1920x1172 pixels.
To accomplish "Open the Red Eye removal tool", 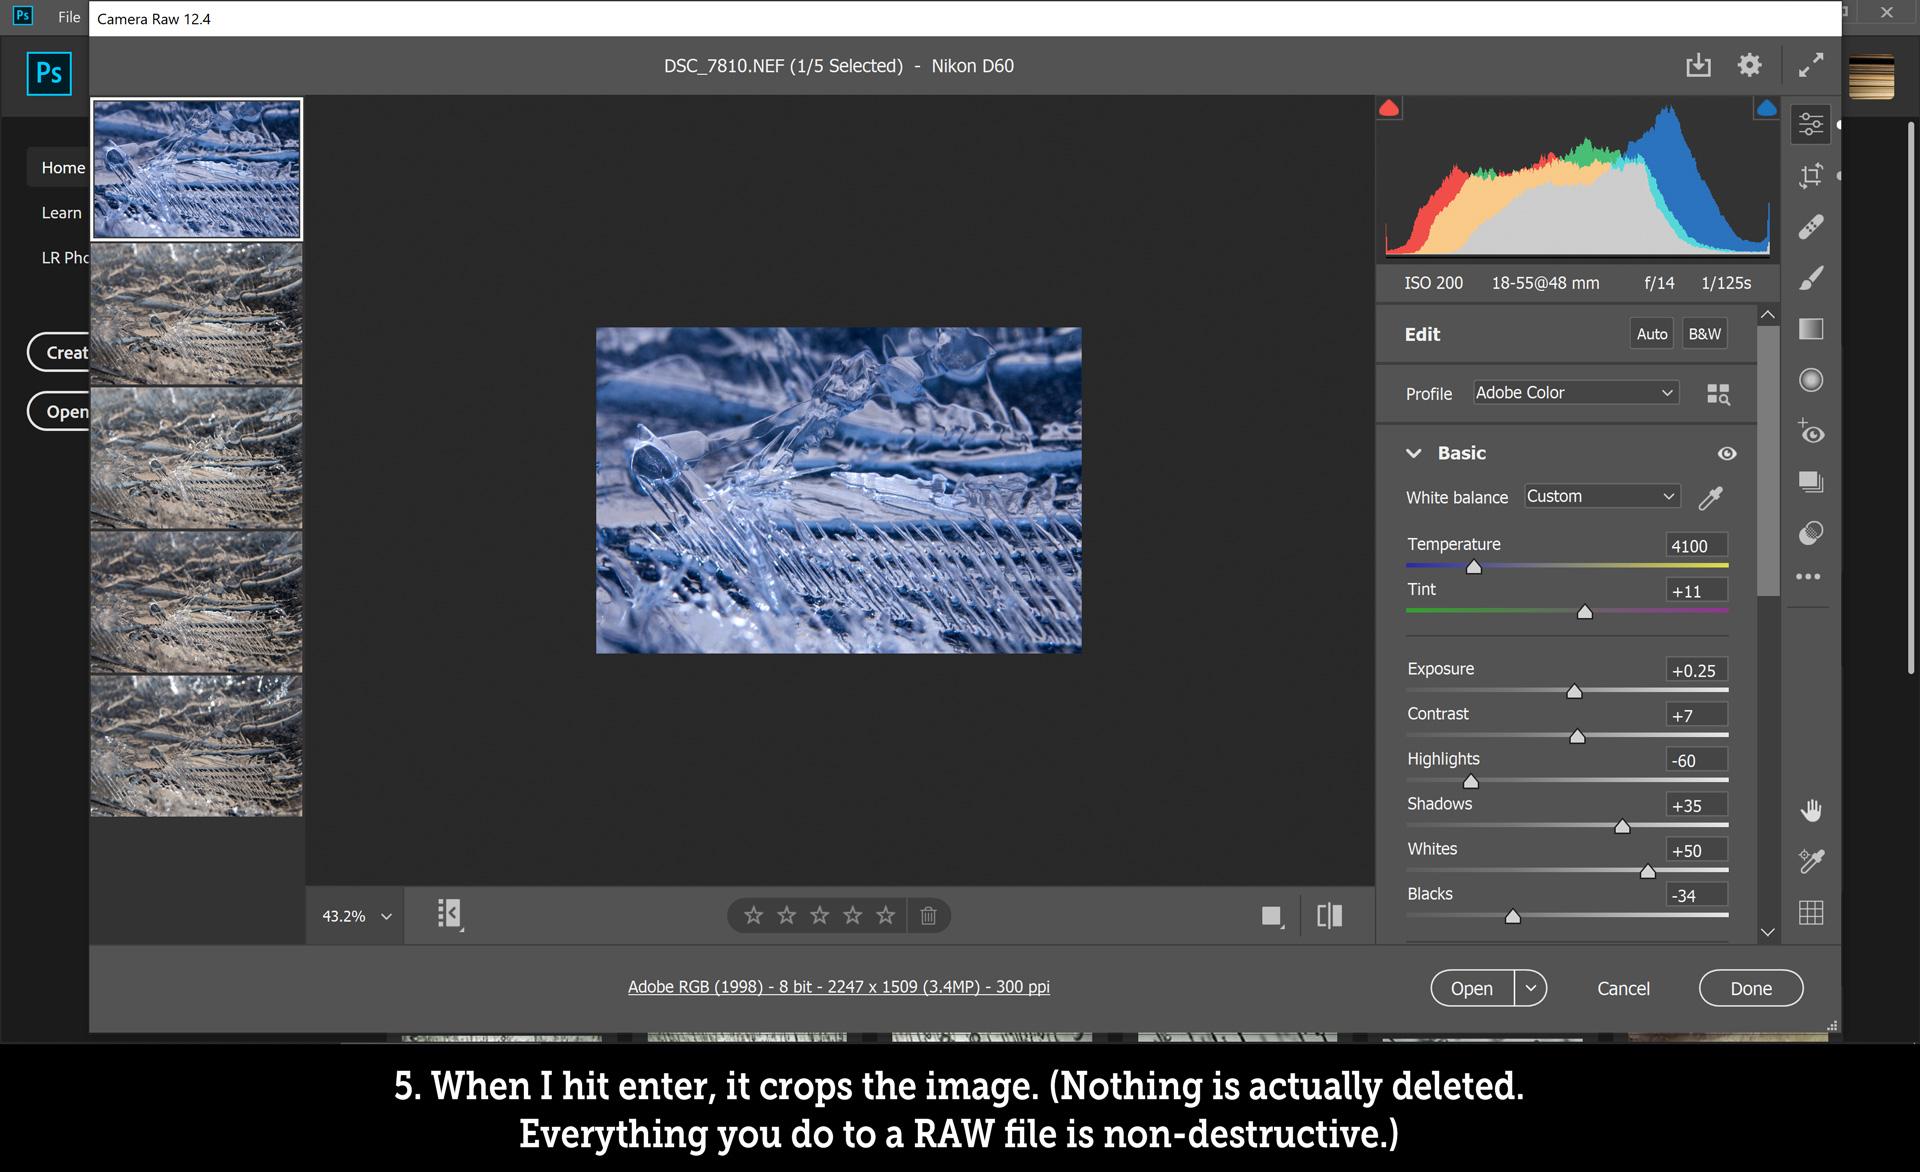I will [1810, 433].
